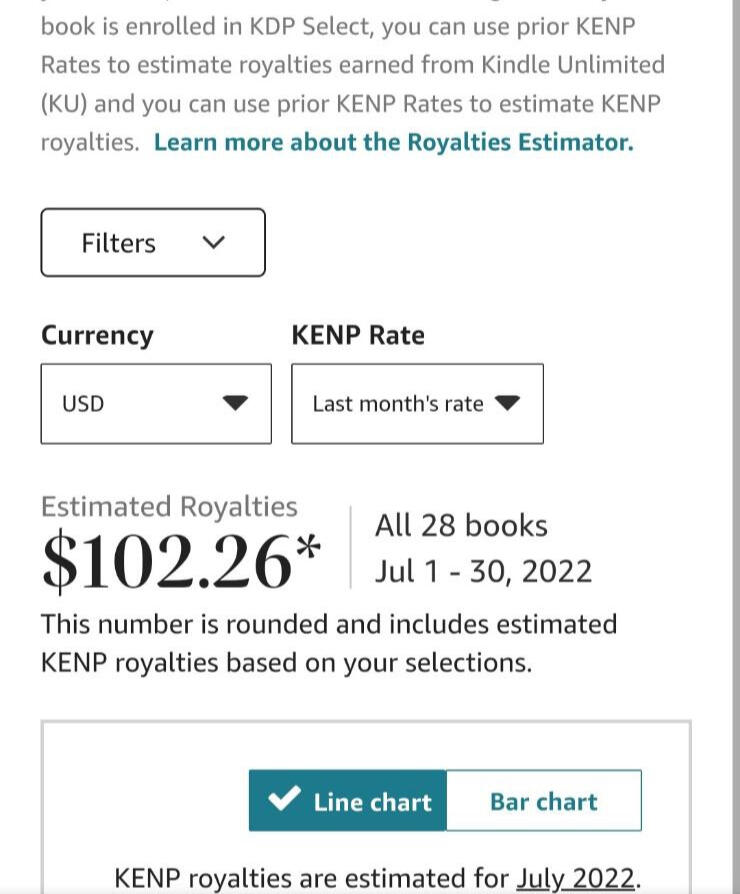740x894 pixels.
Task: Select the Line chart toggle
Action: pos(348,800)
